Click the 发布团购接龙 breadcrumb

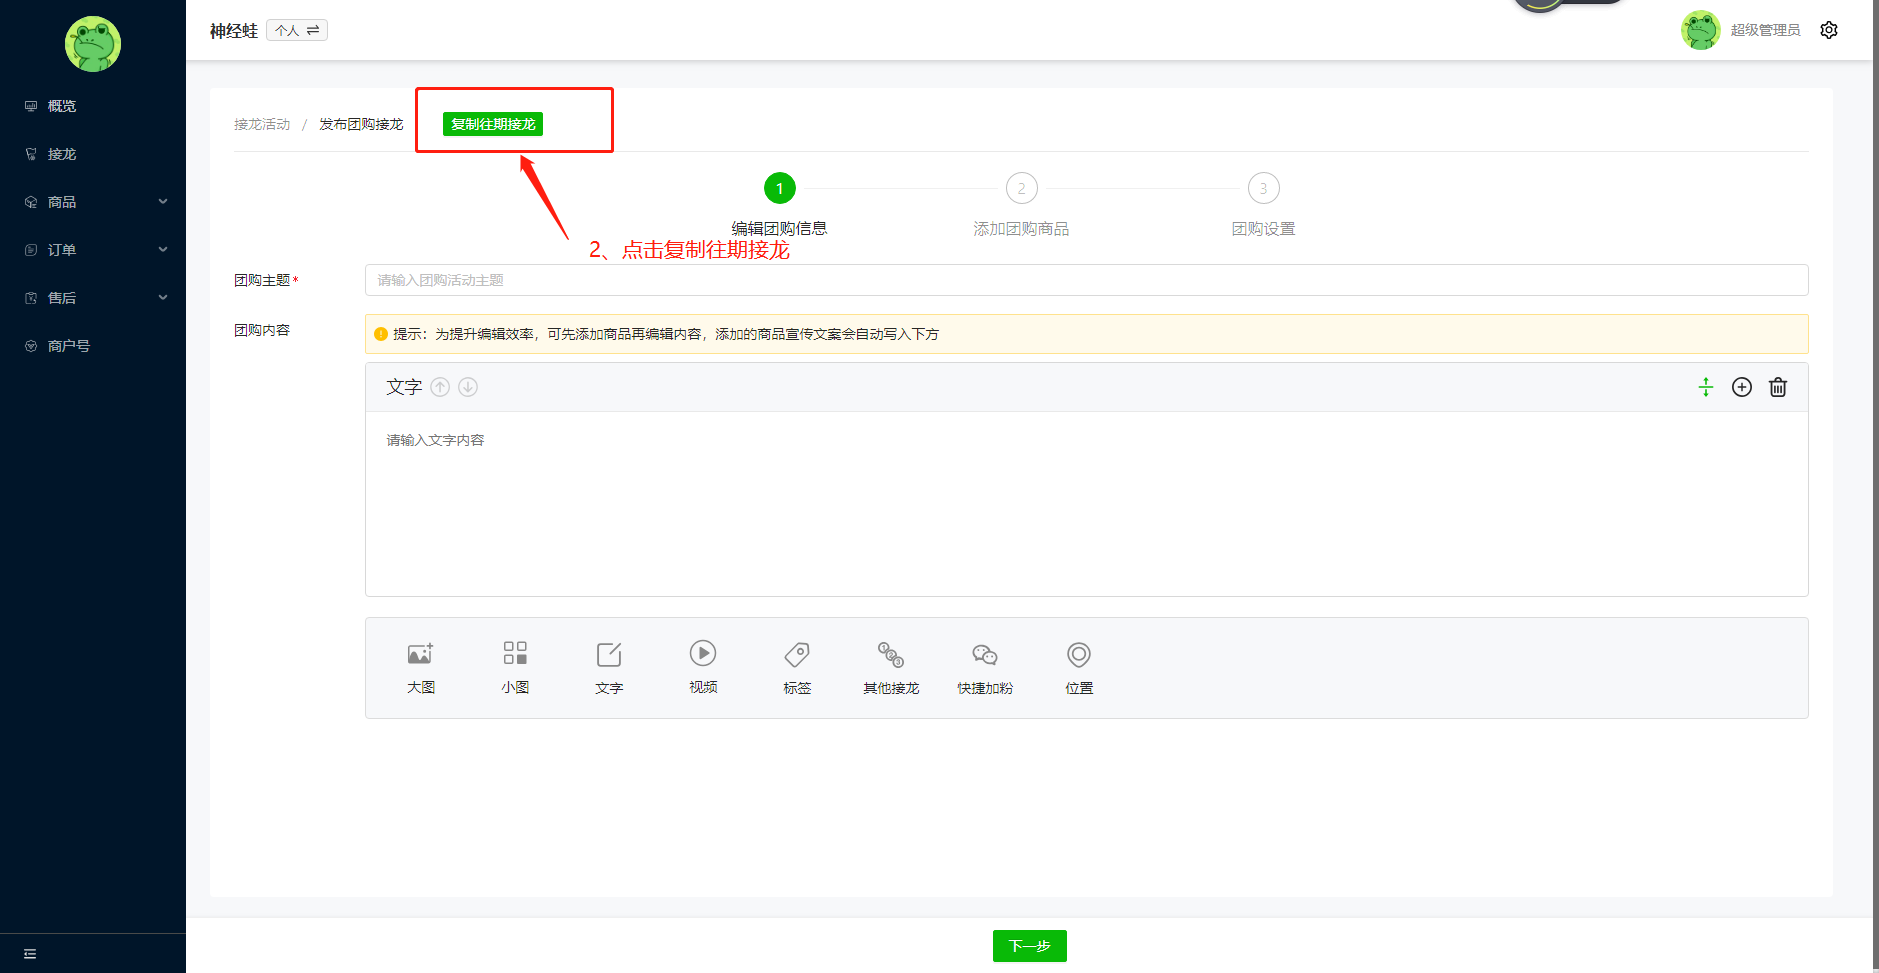pos(361,124)
